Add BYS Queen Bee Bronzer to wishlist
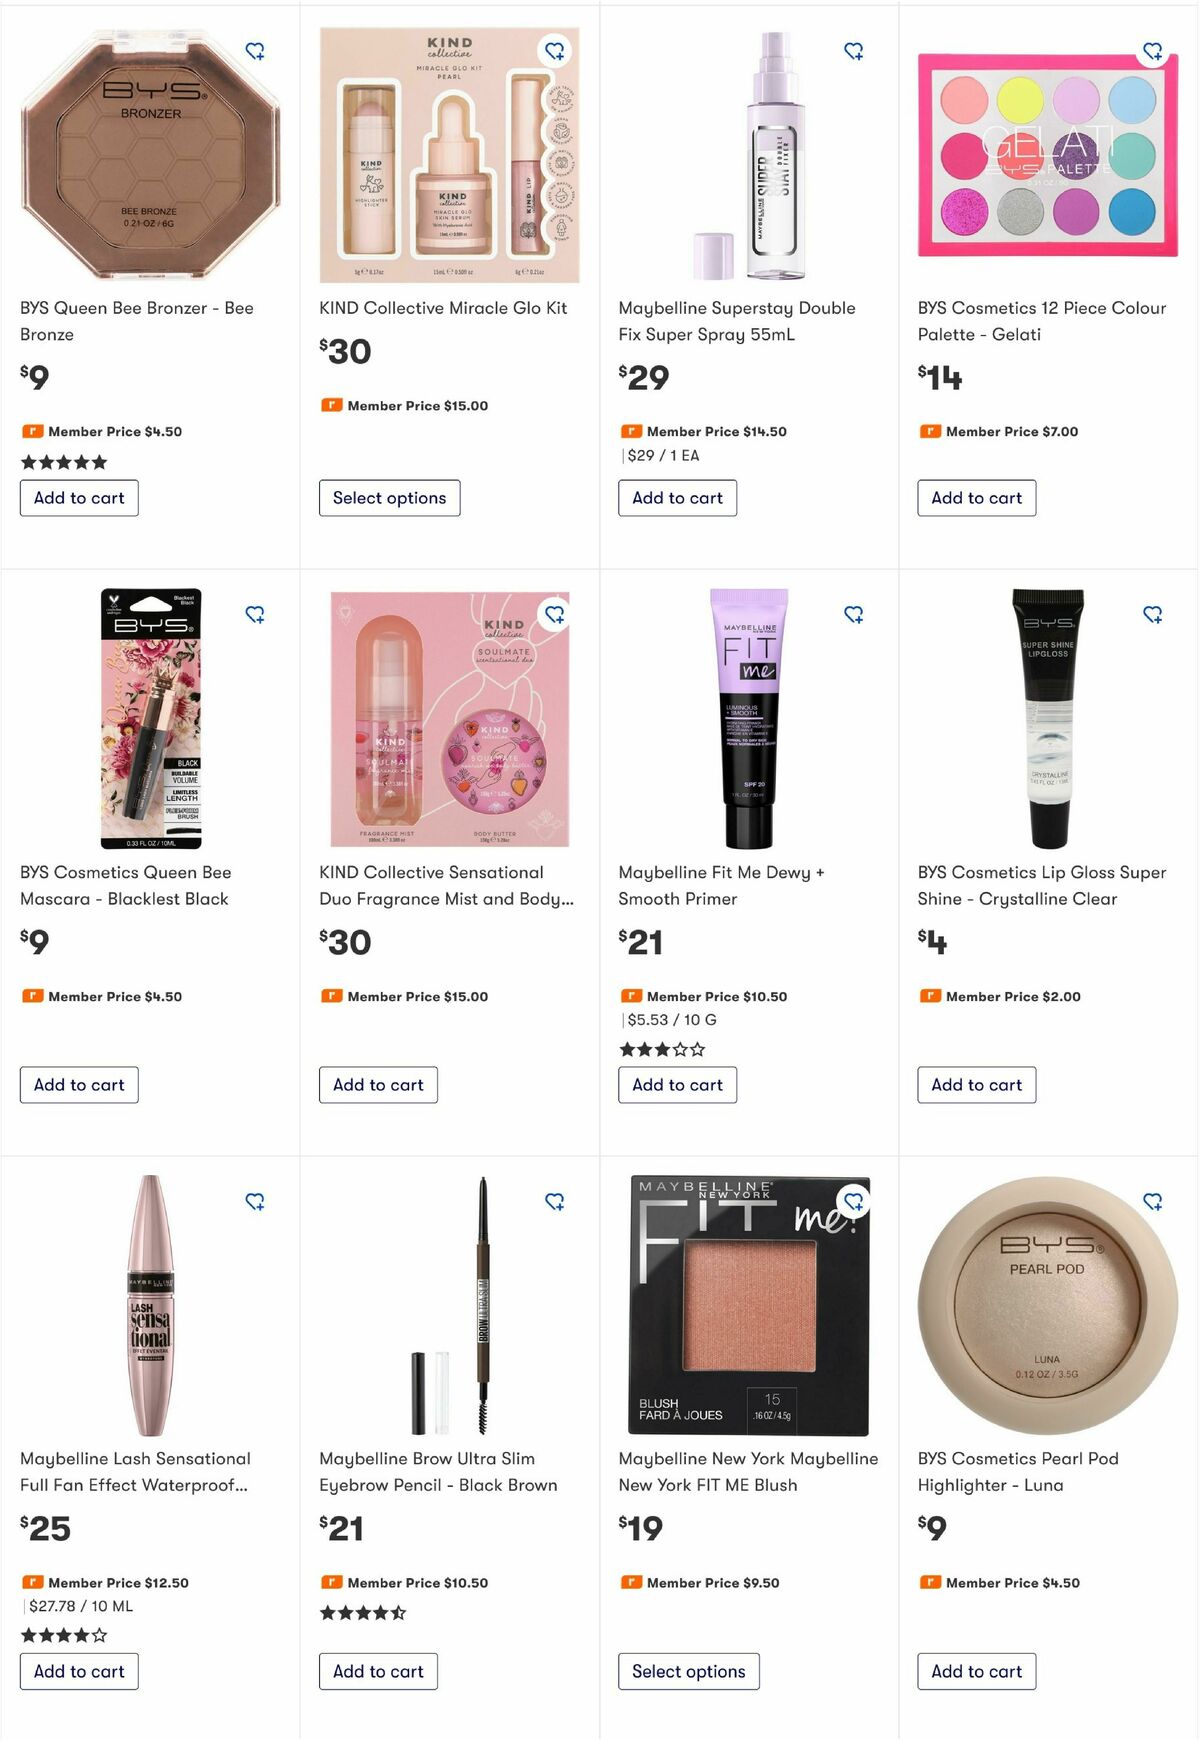This screenshot has height=1741, width=1200. tap(256, 50)
